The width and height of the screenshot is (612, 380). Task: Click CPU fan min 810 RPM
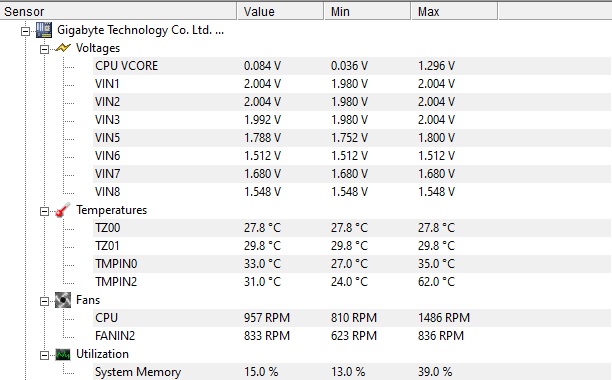coord(354,318)
